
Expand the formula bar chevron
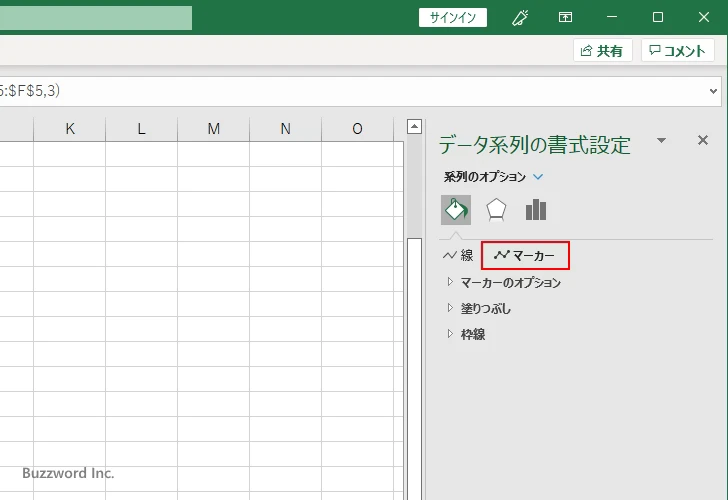click(714, 90)
